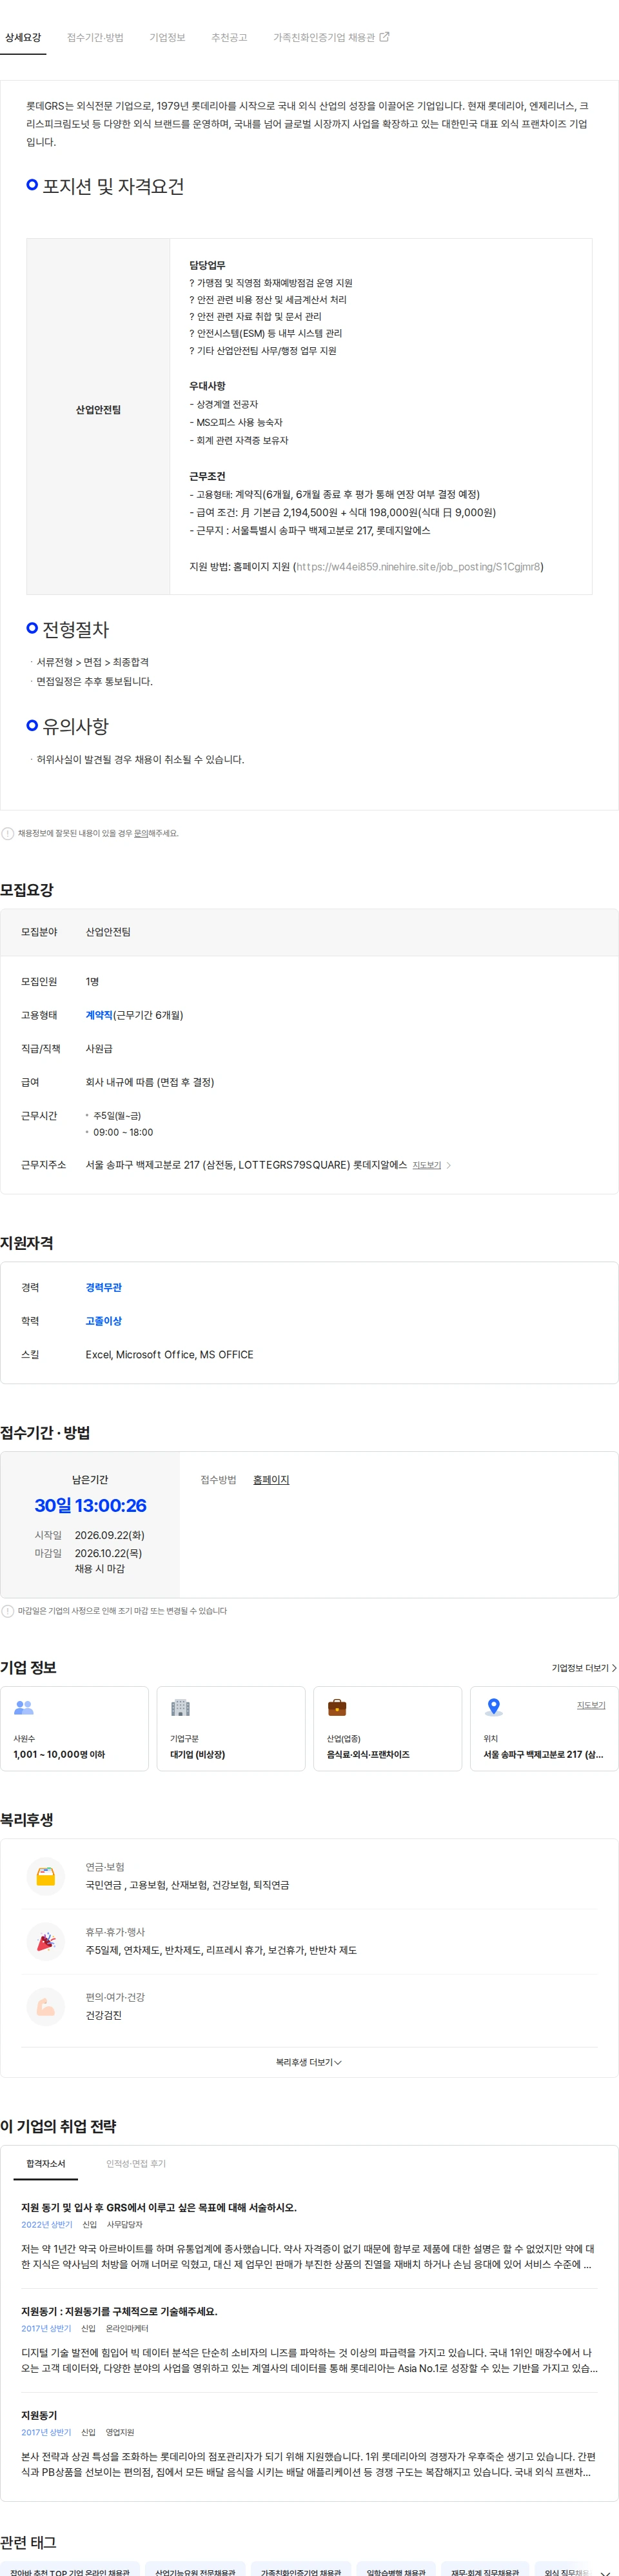Image resolution: width=619 pixels, height=2576 pixels.
Task: Click the deadline date '2026.10.22(목)'
Action: [108, 1553]
